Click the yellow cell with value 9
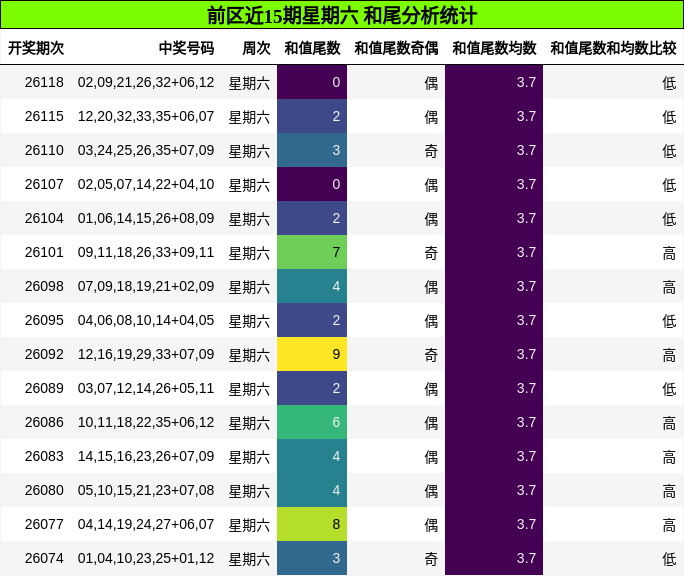Image resolution: width=684 pixels, height=576 pixels. pos(312,354)
